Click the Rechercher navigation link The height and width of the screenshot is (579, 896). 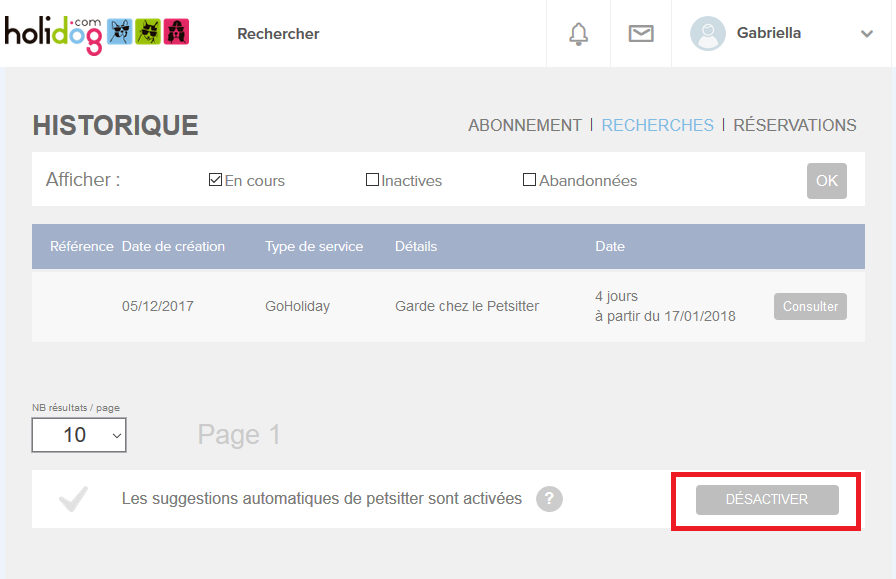(x=278, y=34)
